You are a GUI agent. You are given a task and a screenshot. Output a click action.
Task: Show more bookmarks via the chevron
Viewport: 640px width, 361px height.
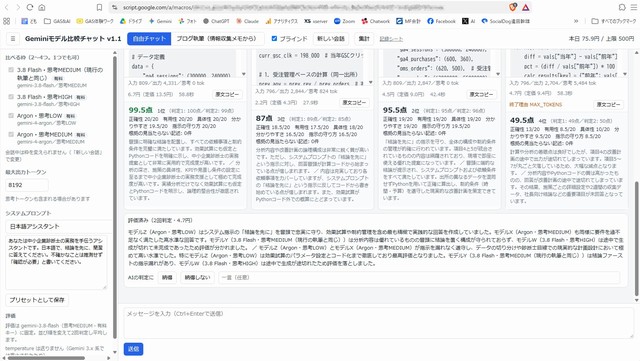576,21
